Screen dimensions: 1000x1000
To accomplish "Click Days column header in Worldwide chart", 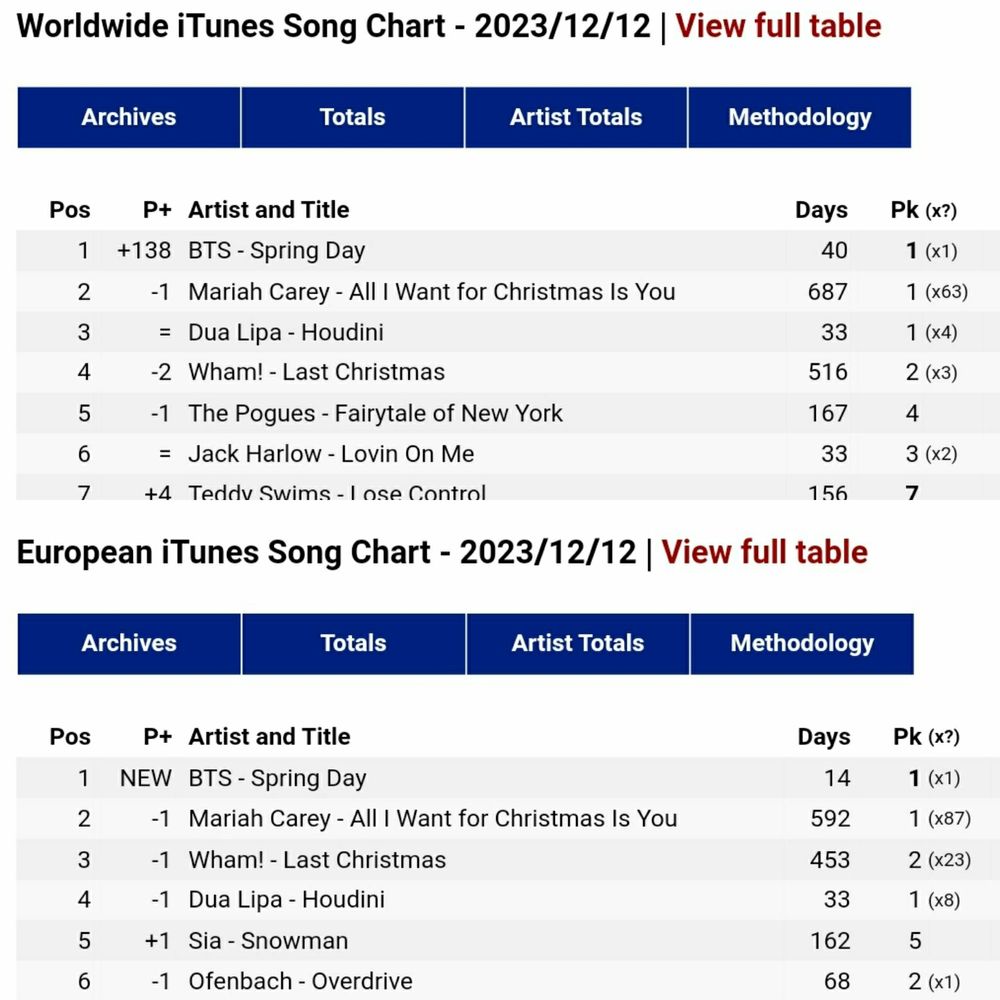I will click(821, 210).
